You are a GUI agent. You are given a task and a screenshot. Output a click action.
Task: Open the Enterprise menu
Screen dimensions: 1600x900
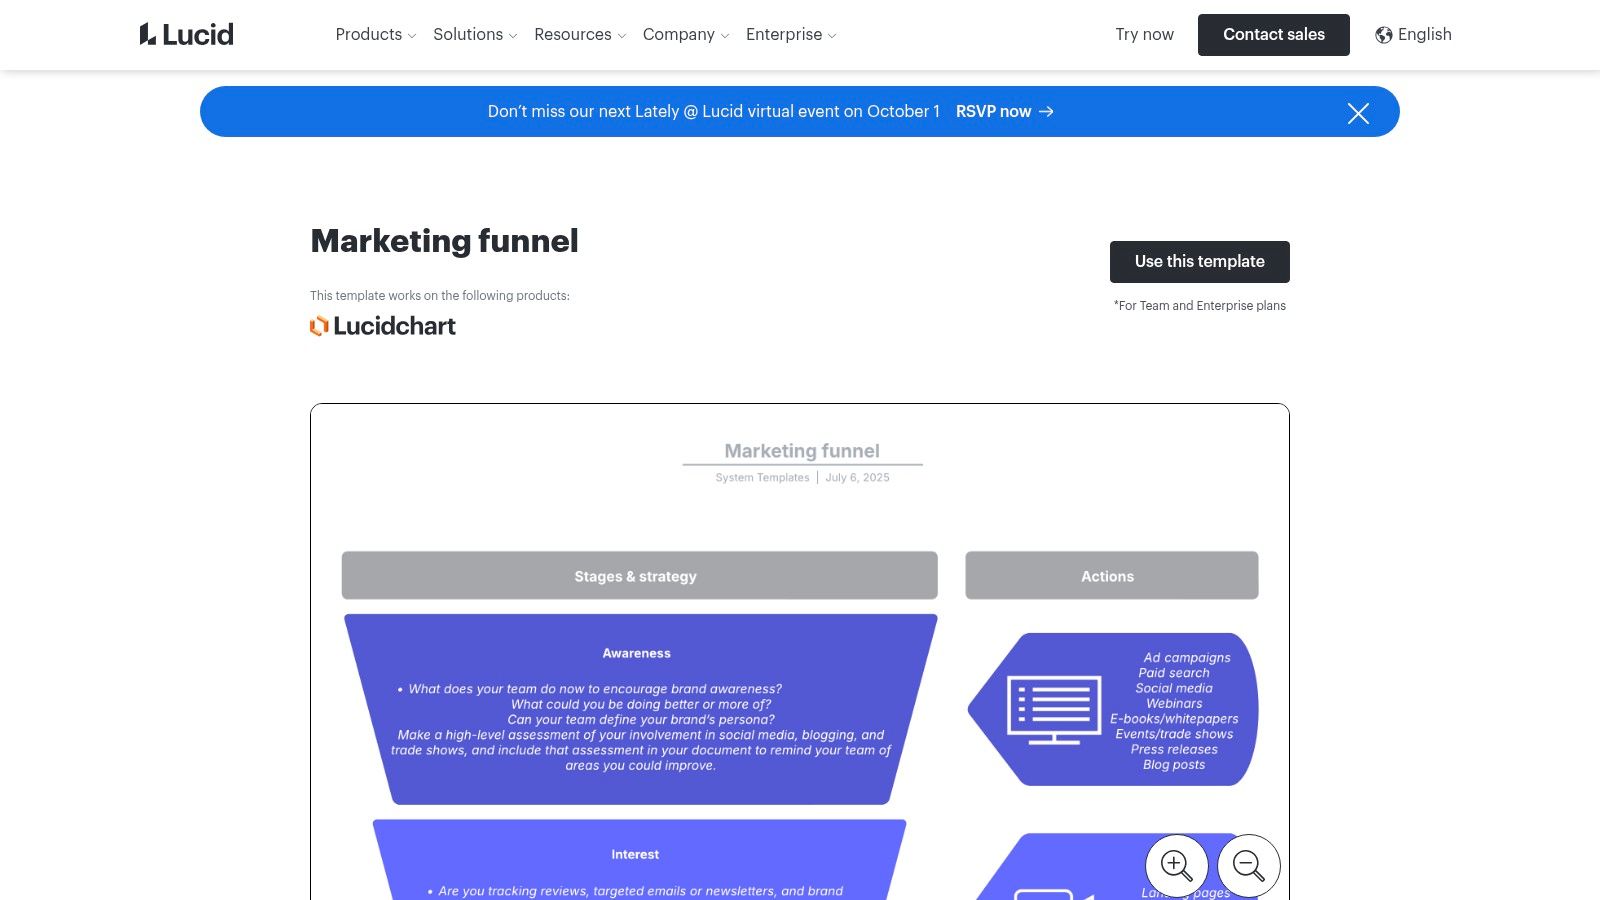[790, 34]
